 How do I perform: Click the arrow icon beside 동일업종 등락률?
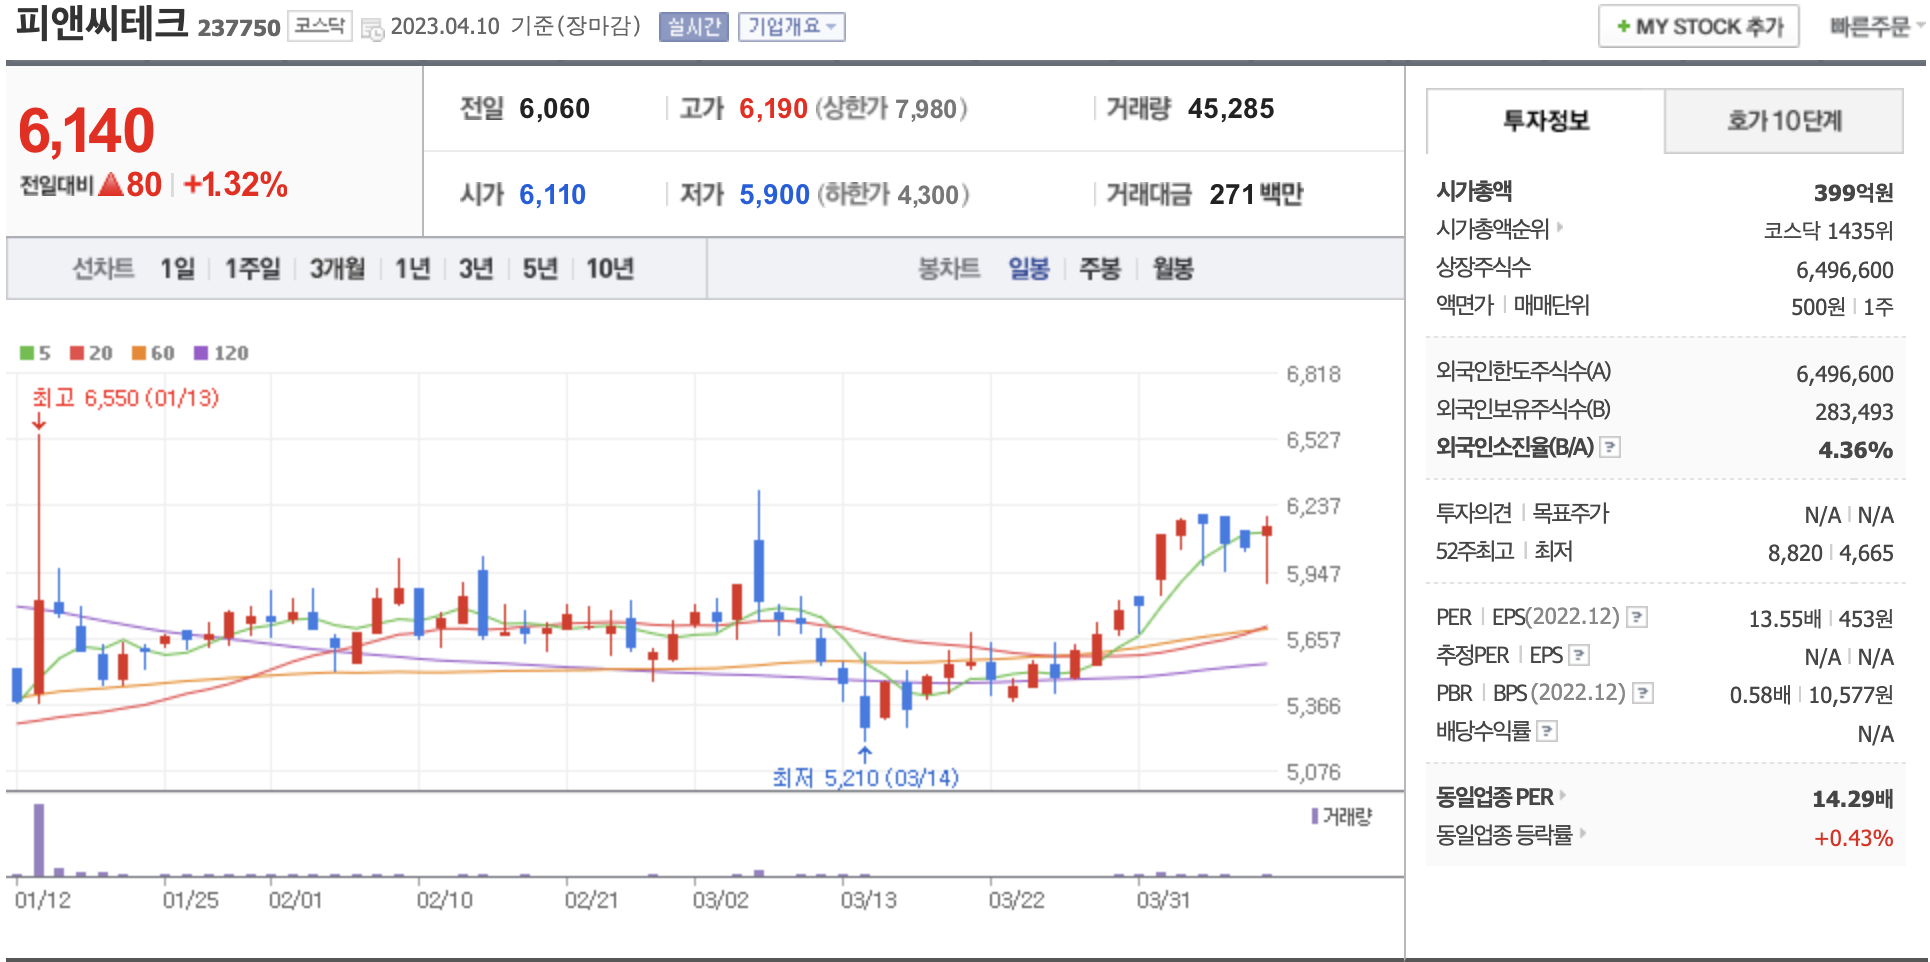pos(1583,833)
